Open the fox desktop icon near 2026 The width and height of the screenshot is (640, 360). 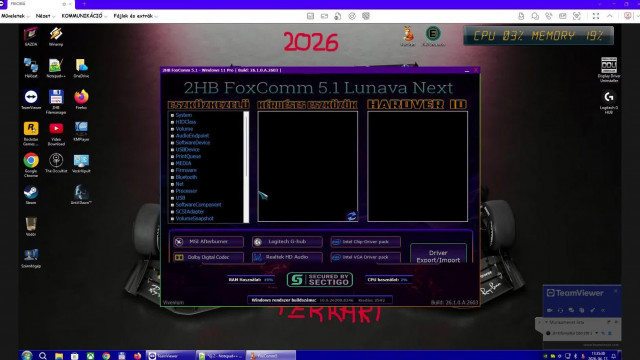click(408, 36)
